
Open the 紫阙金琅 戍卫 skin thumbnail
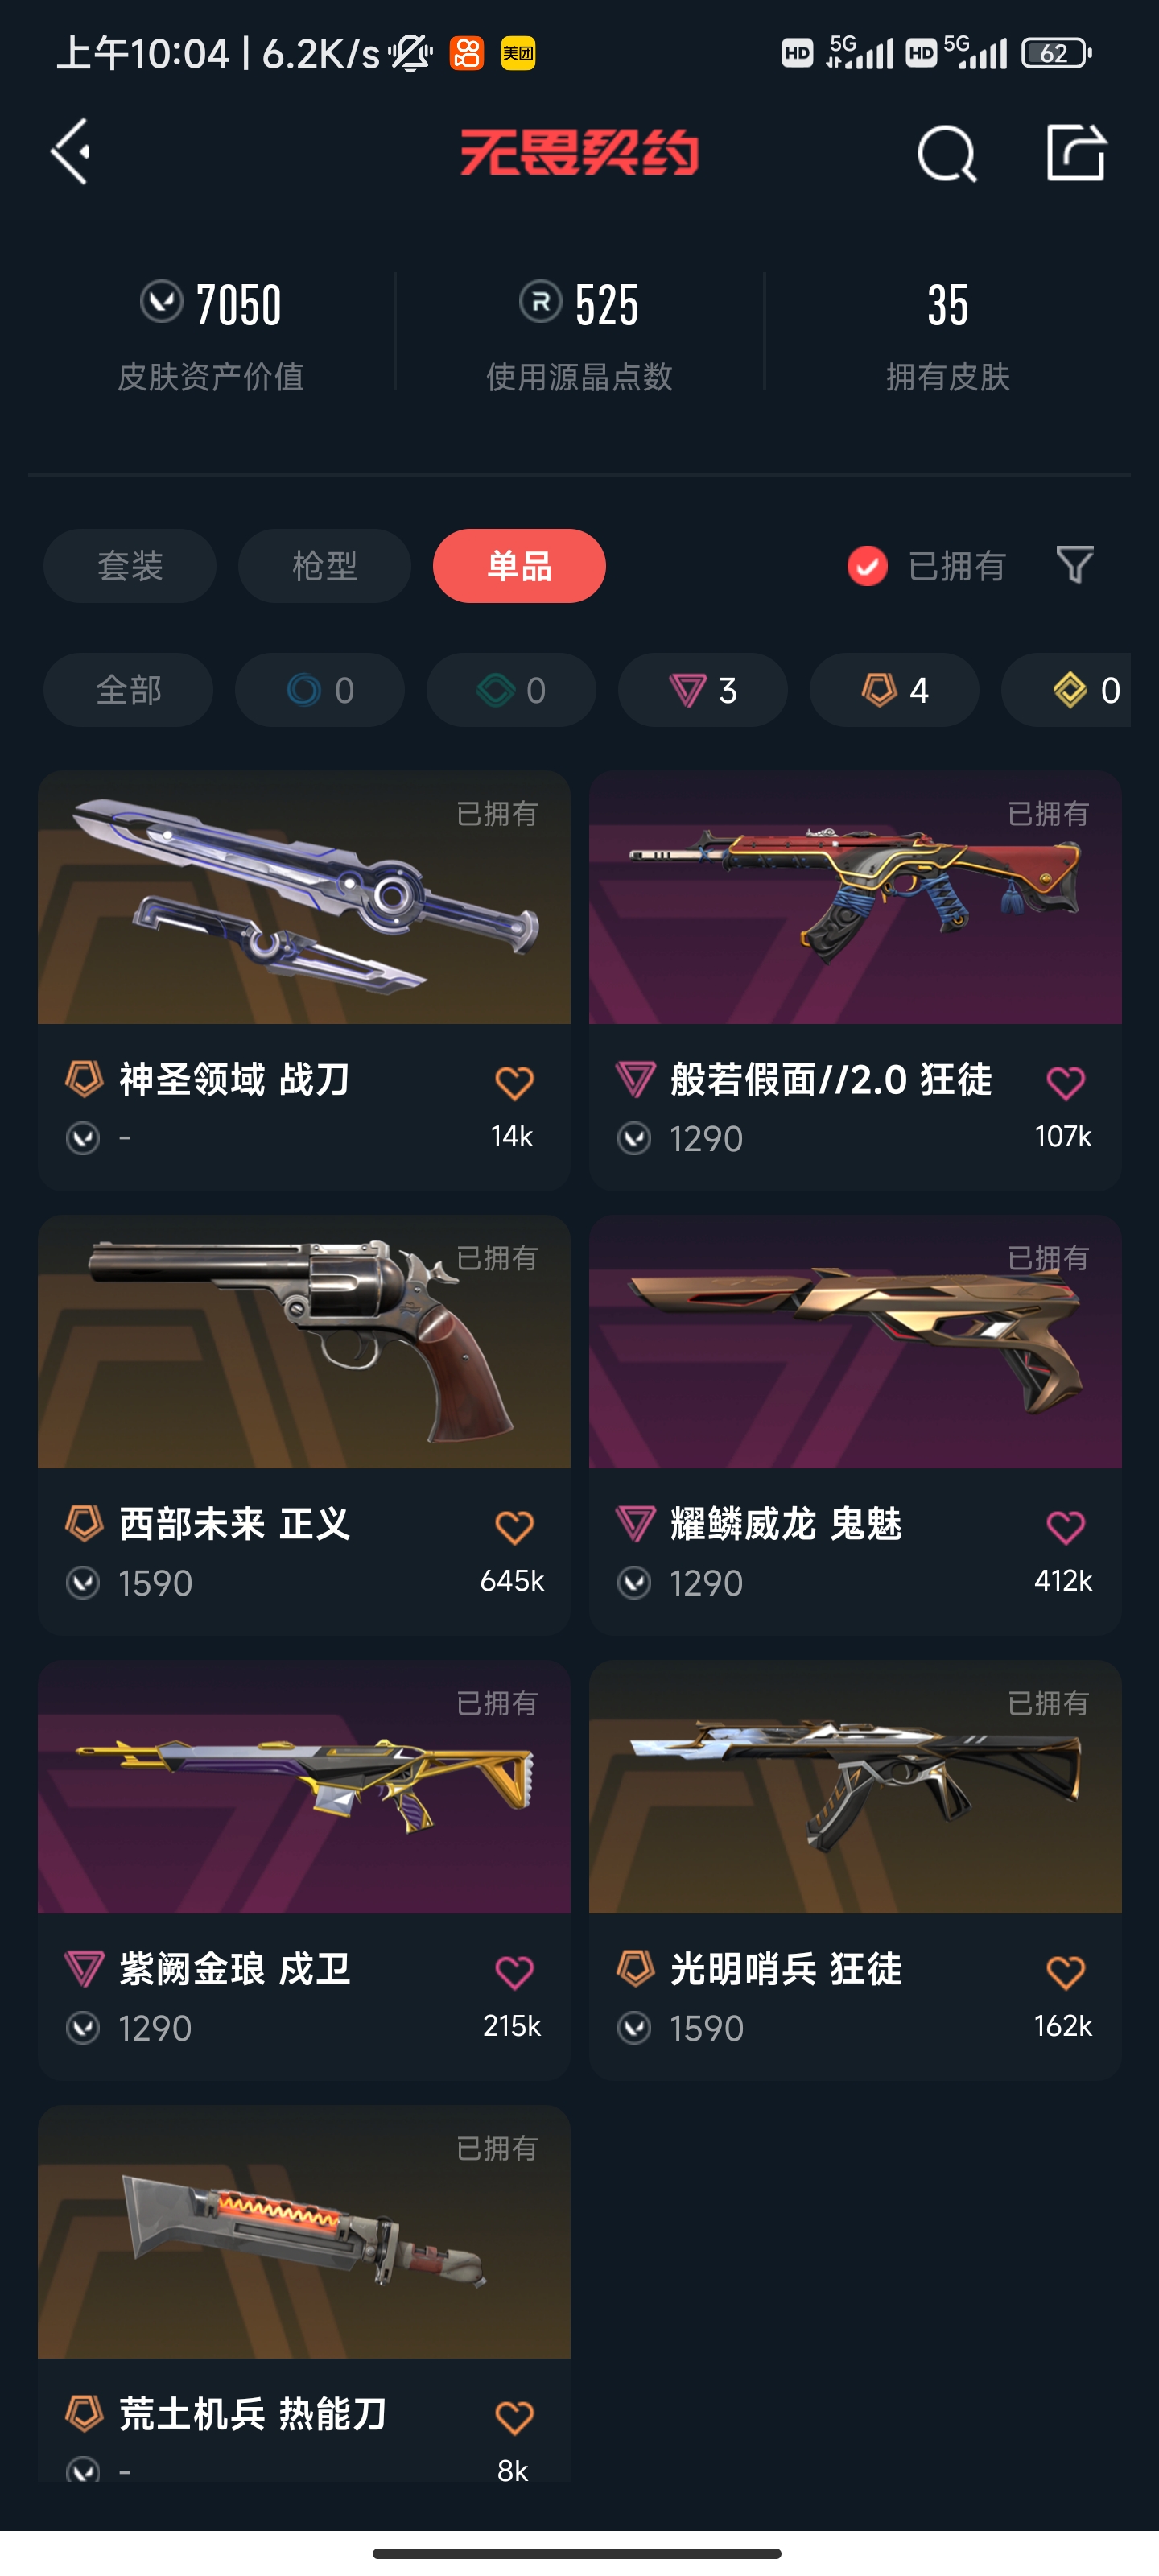click(x=304, y=1787)
